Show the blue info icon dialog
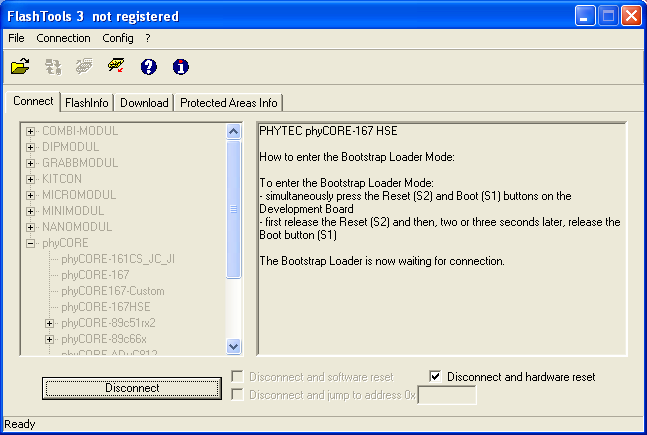 point(181,66)
